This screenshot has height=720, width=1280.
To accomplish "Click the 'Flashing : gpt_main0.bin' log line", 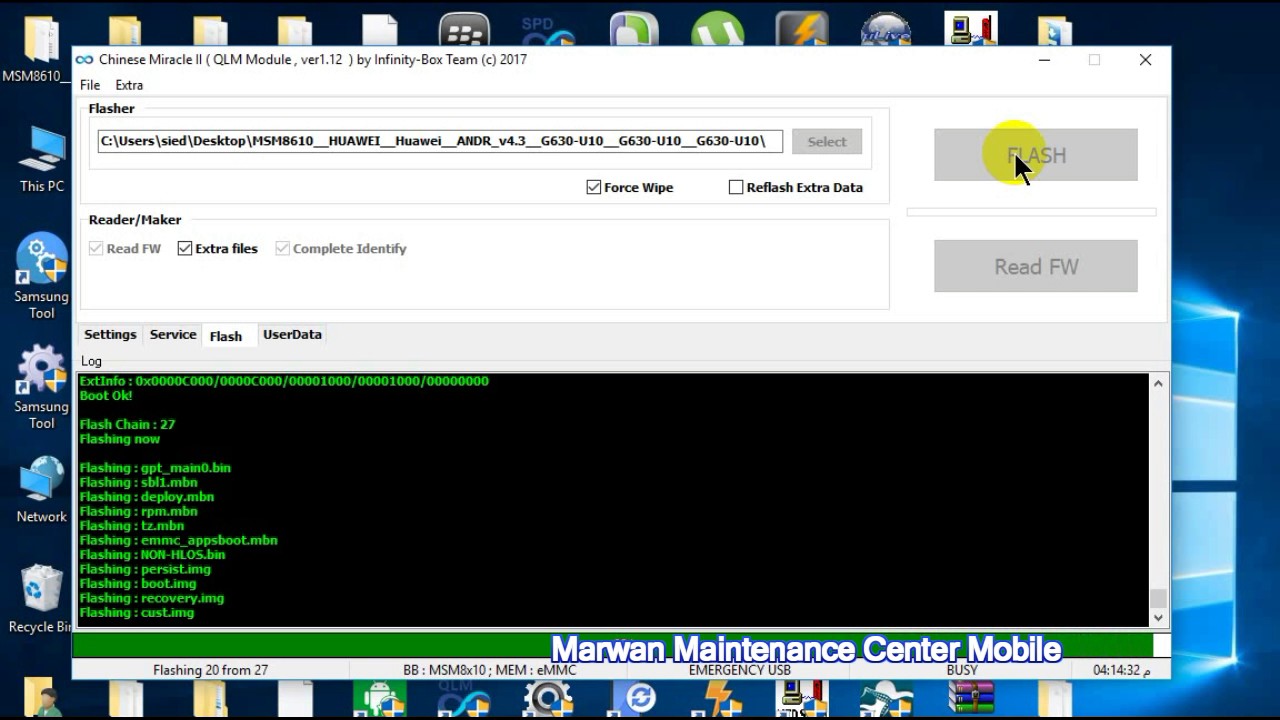I will 155,468.
